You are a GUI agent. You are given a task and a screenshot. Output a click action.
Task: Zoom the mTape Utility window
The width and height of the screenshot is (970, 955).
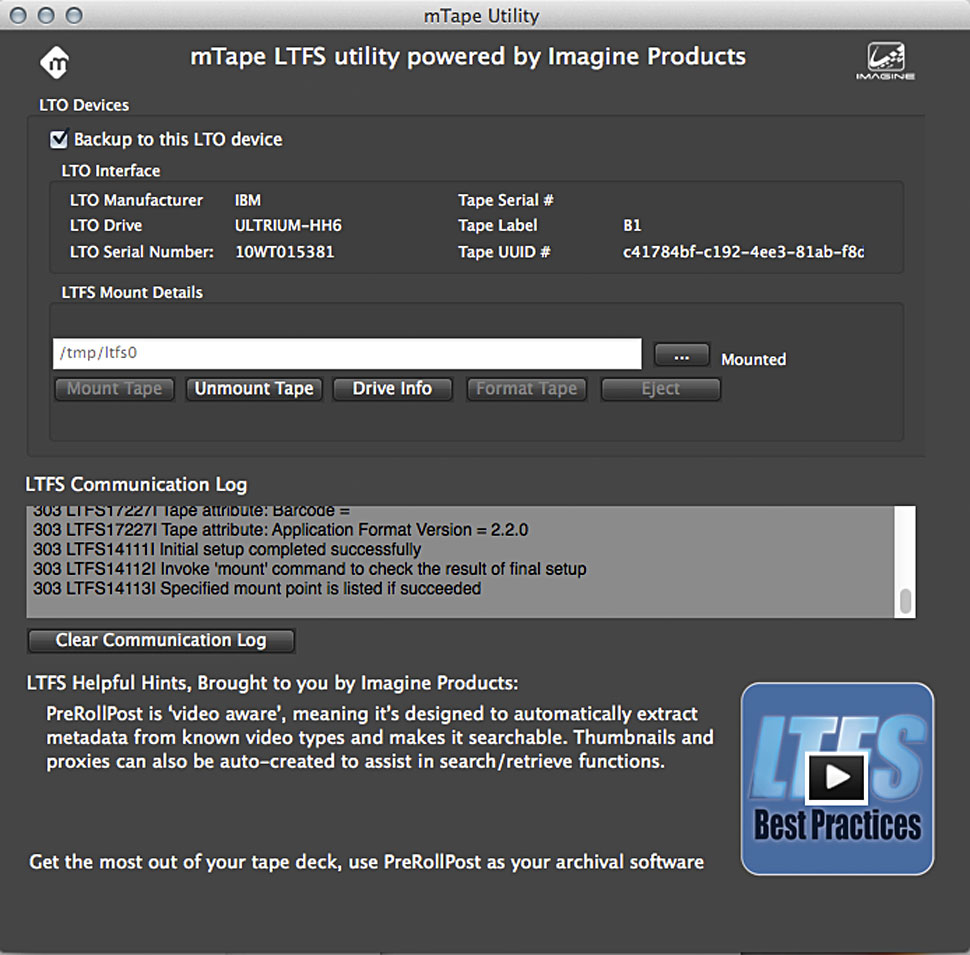73,15
